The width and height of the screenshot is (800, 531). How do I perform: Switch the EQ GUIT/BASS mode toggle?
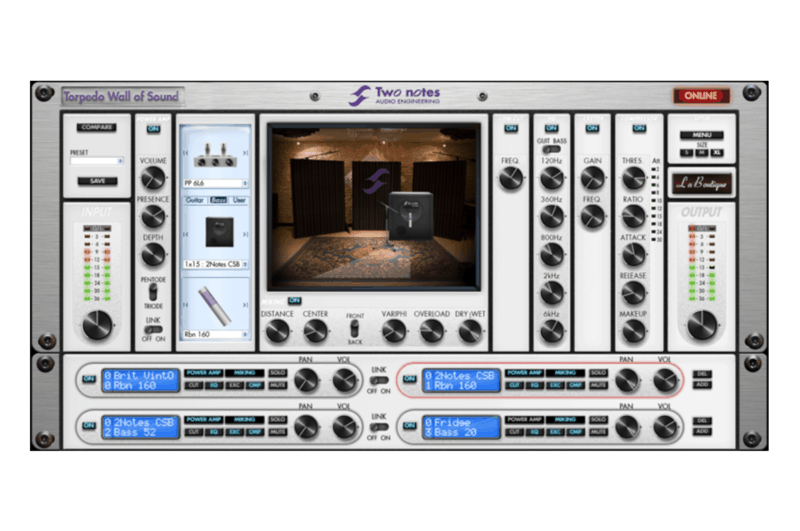click(552, 149)
